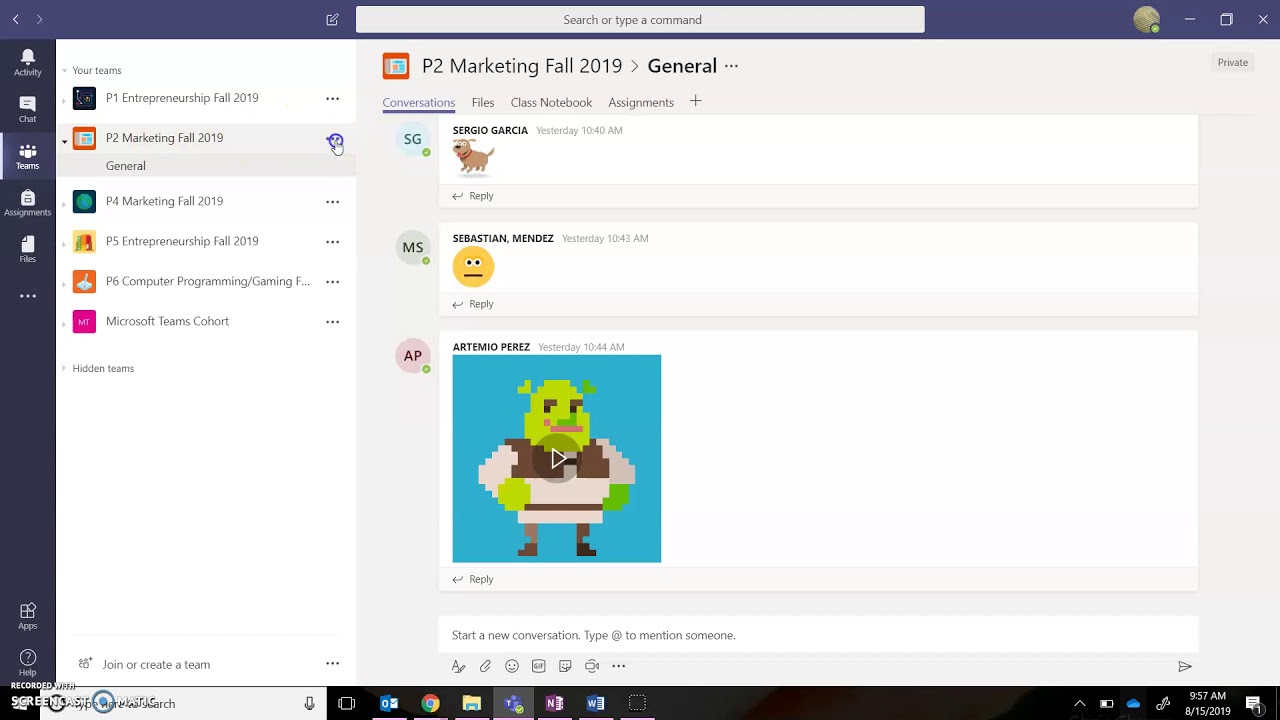Open more options for P1 Entrepreneurship team
Viewport: 1280px width, 720px height.
332,98
